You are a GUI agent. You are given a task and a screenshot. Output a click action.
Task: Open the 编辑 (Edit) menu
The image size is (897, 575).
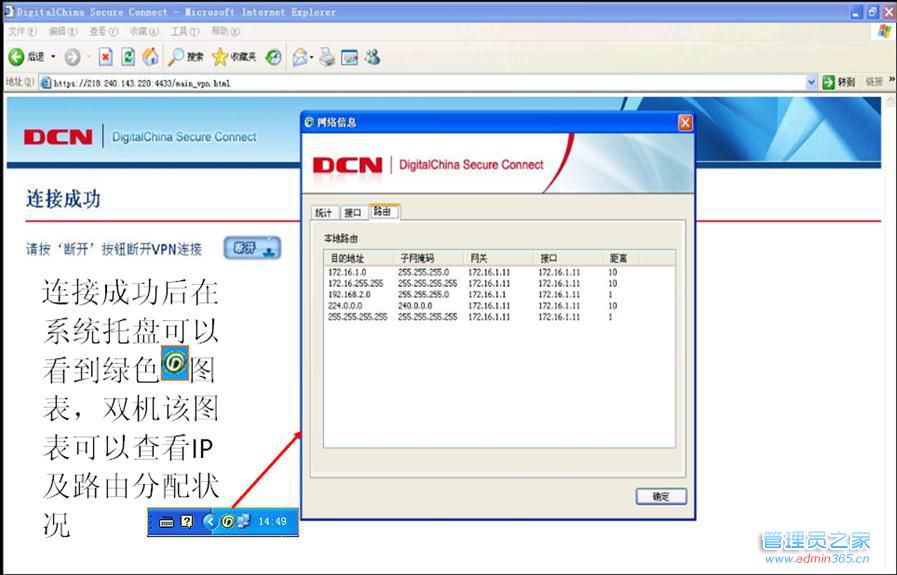[x=63, y=31]
